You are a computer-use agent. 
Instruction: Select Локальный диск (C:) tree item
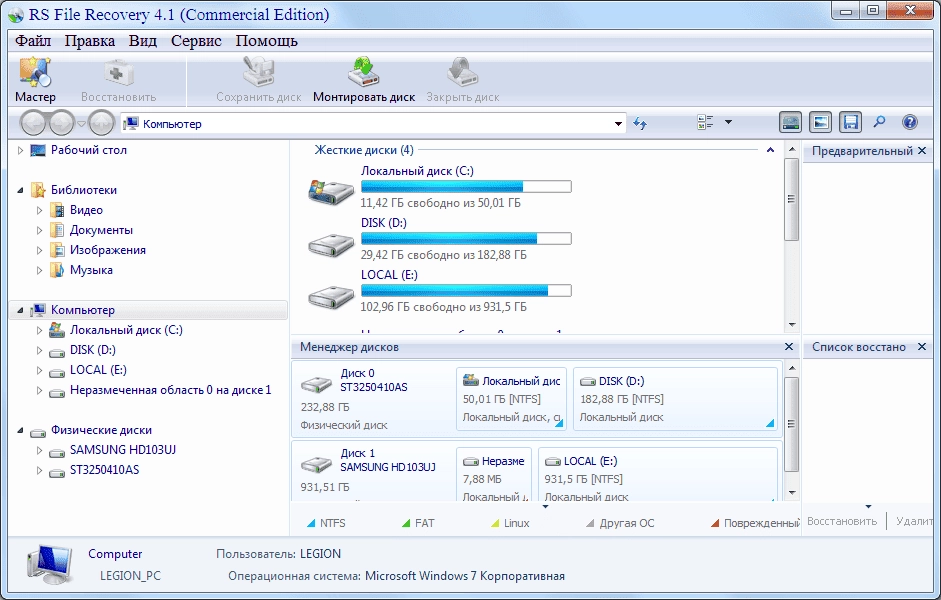[126, 330]
